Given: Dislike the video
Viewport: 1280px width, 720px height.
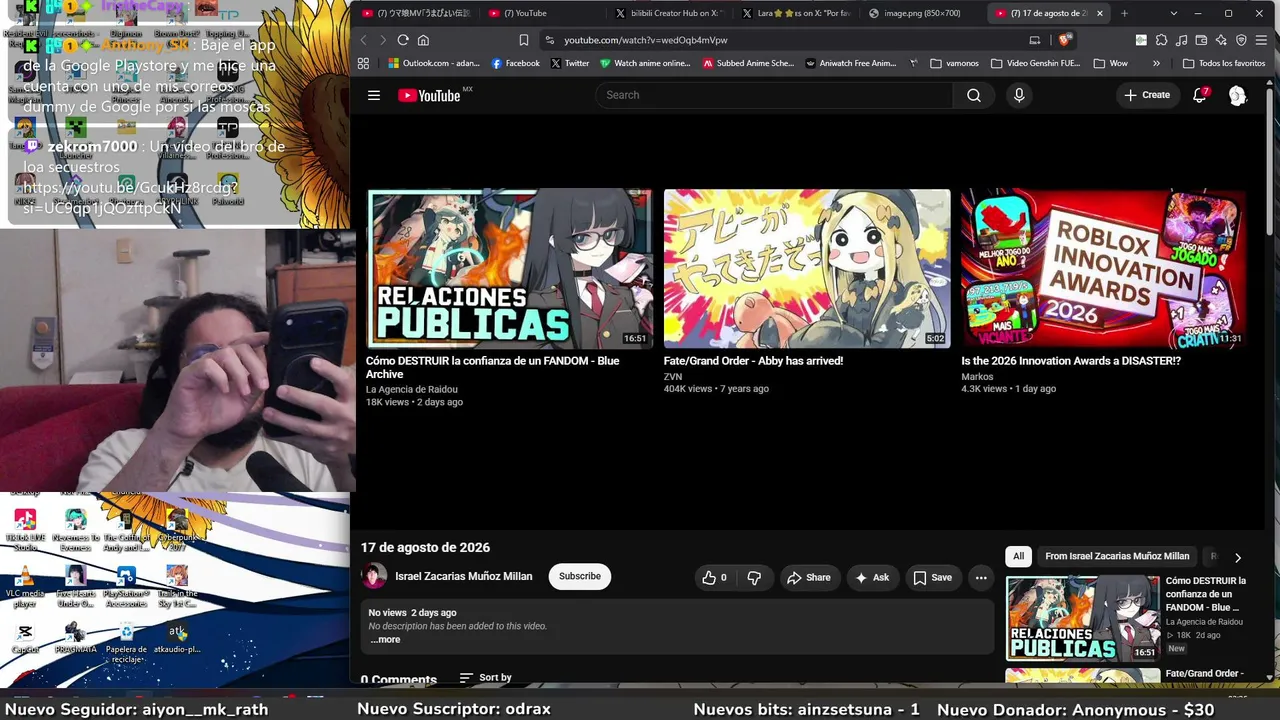Looking at the screenshot, I should [x=754, y=577].
